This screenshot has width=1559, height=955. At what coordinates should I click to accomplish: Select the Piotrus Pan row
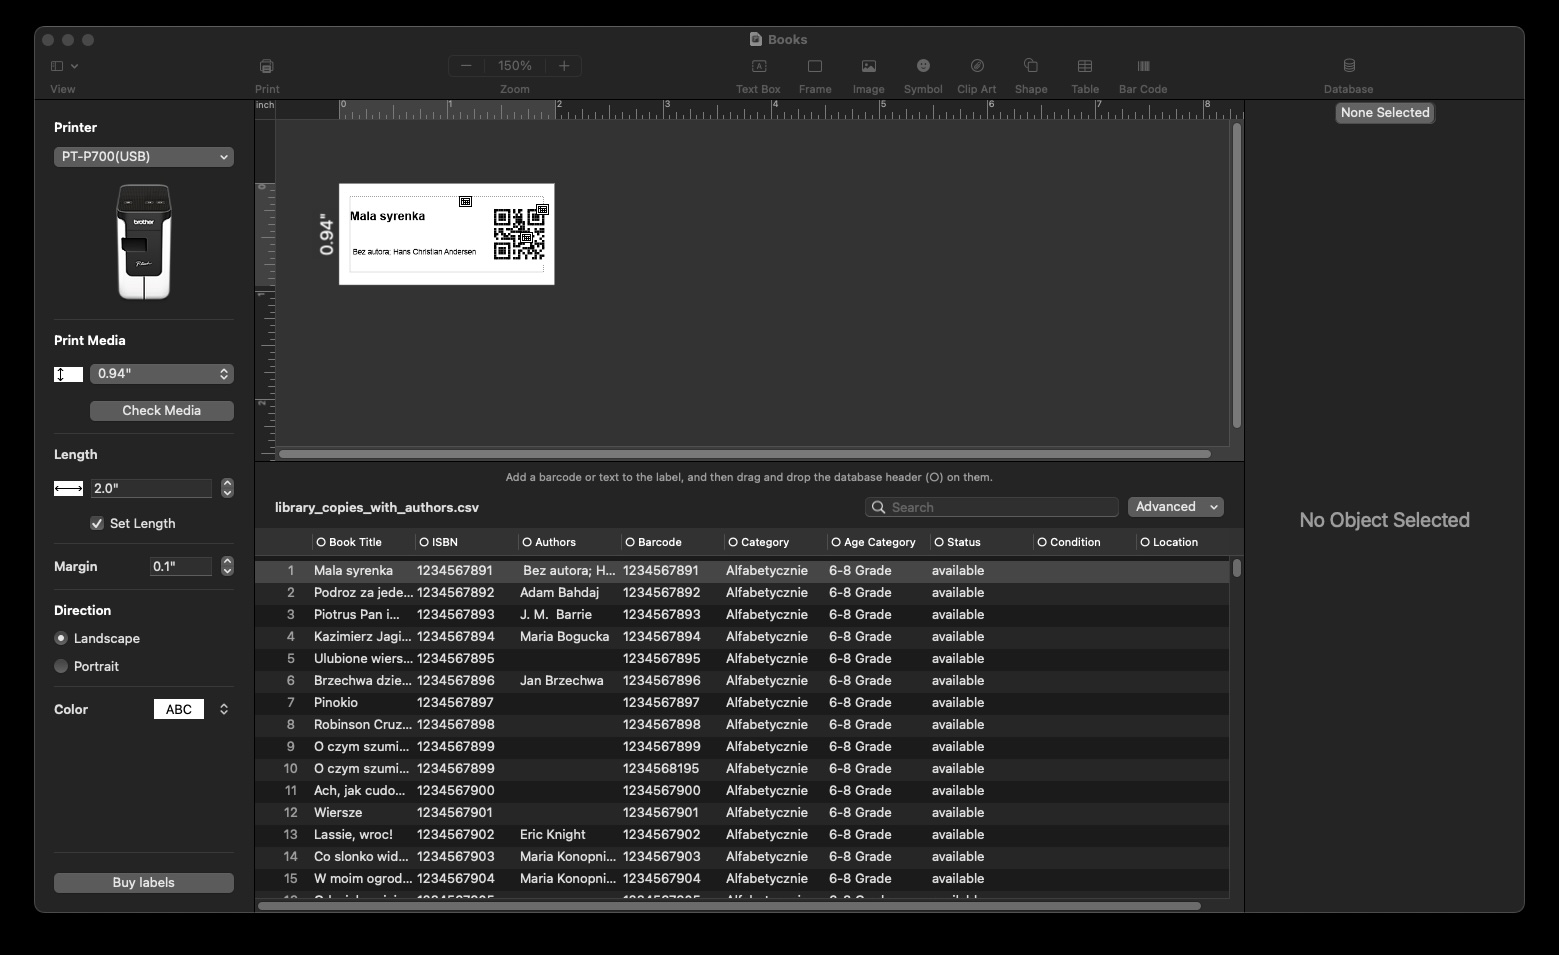tap(742, 615)
